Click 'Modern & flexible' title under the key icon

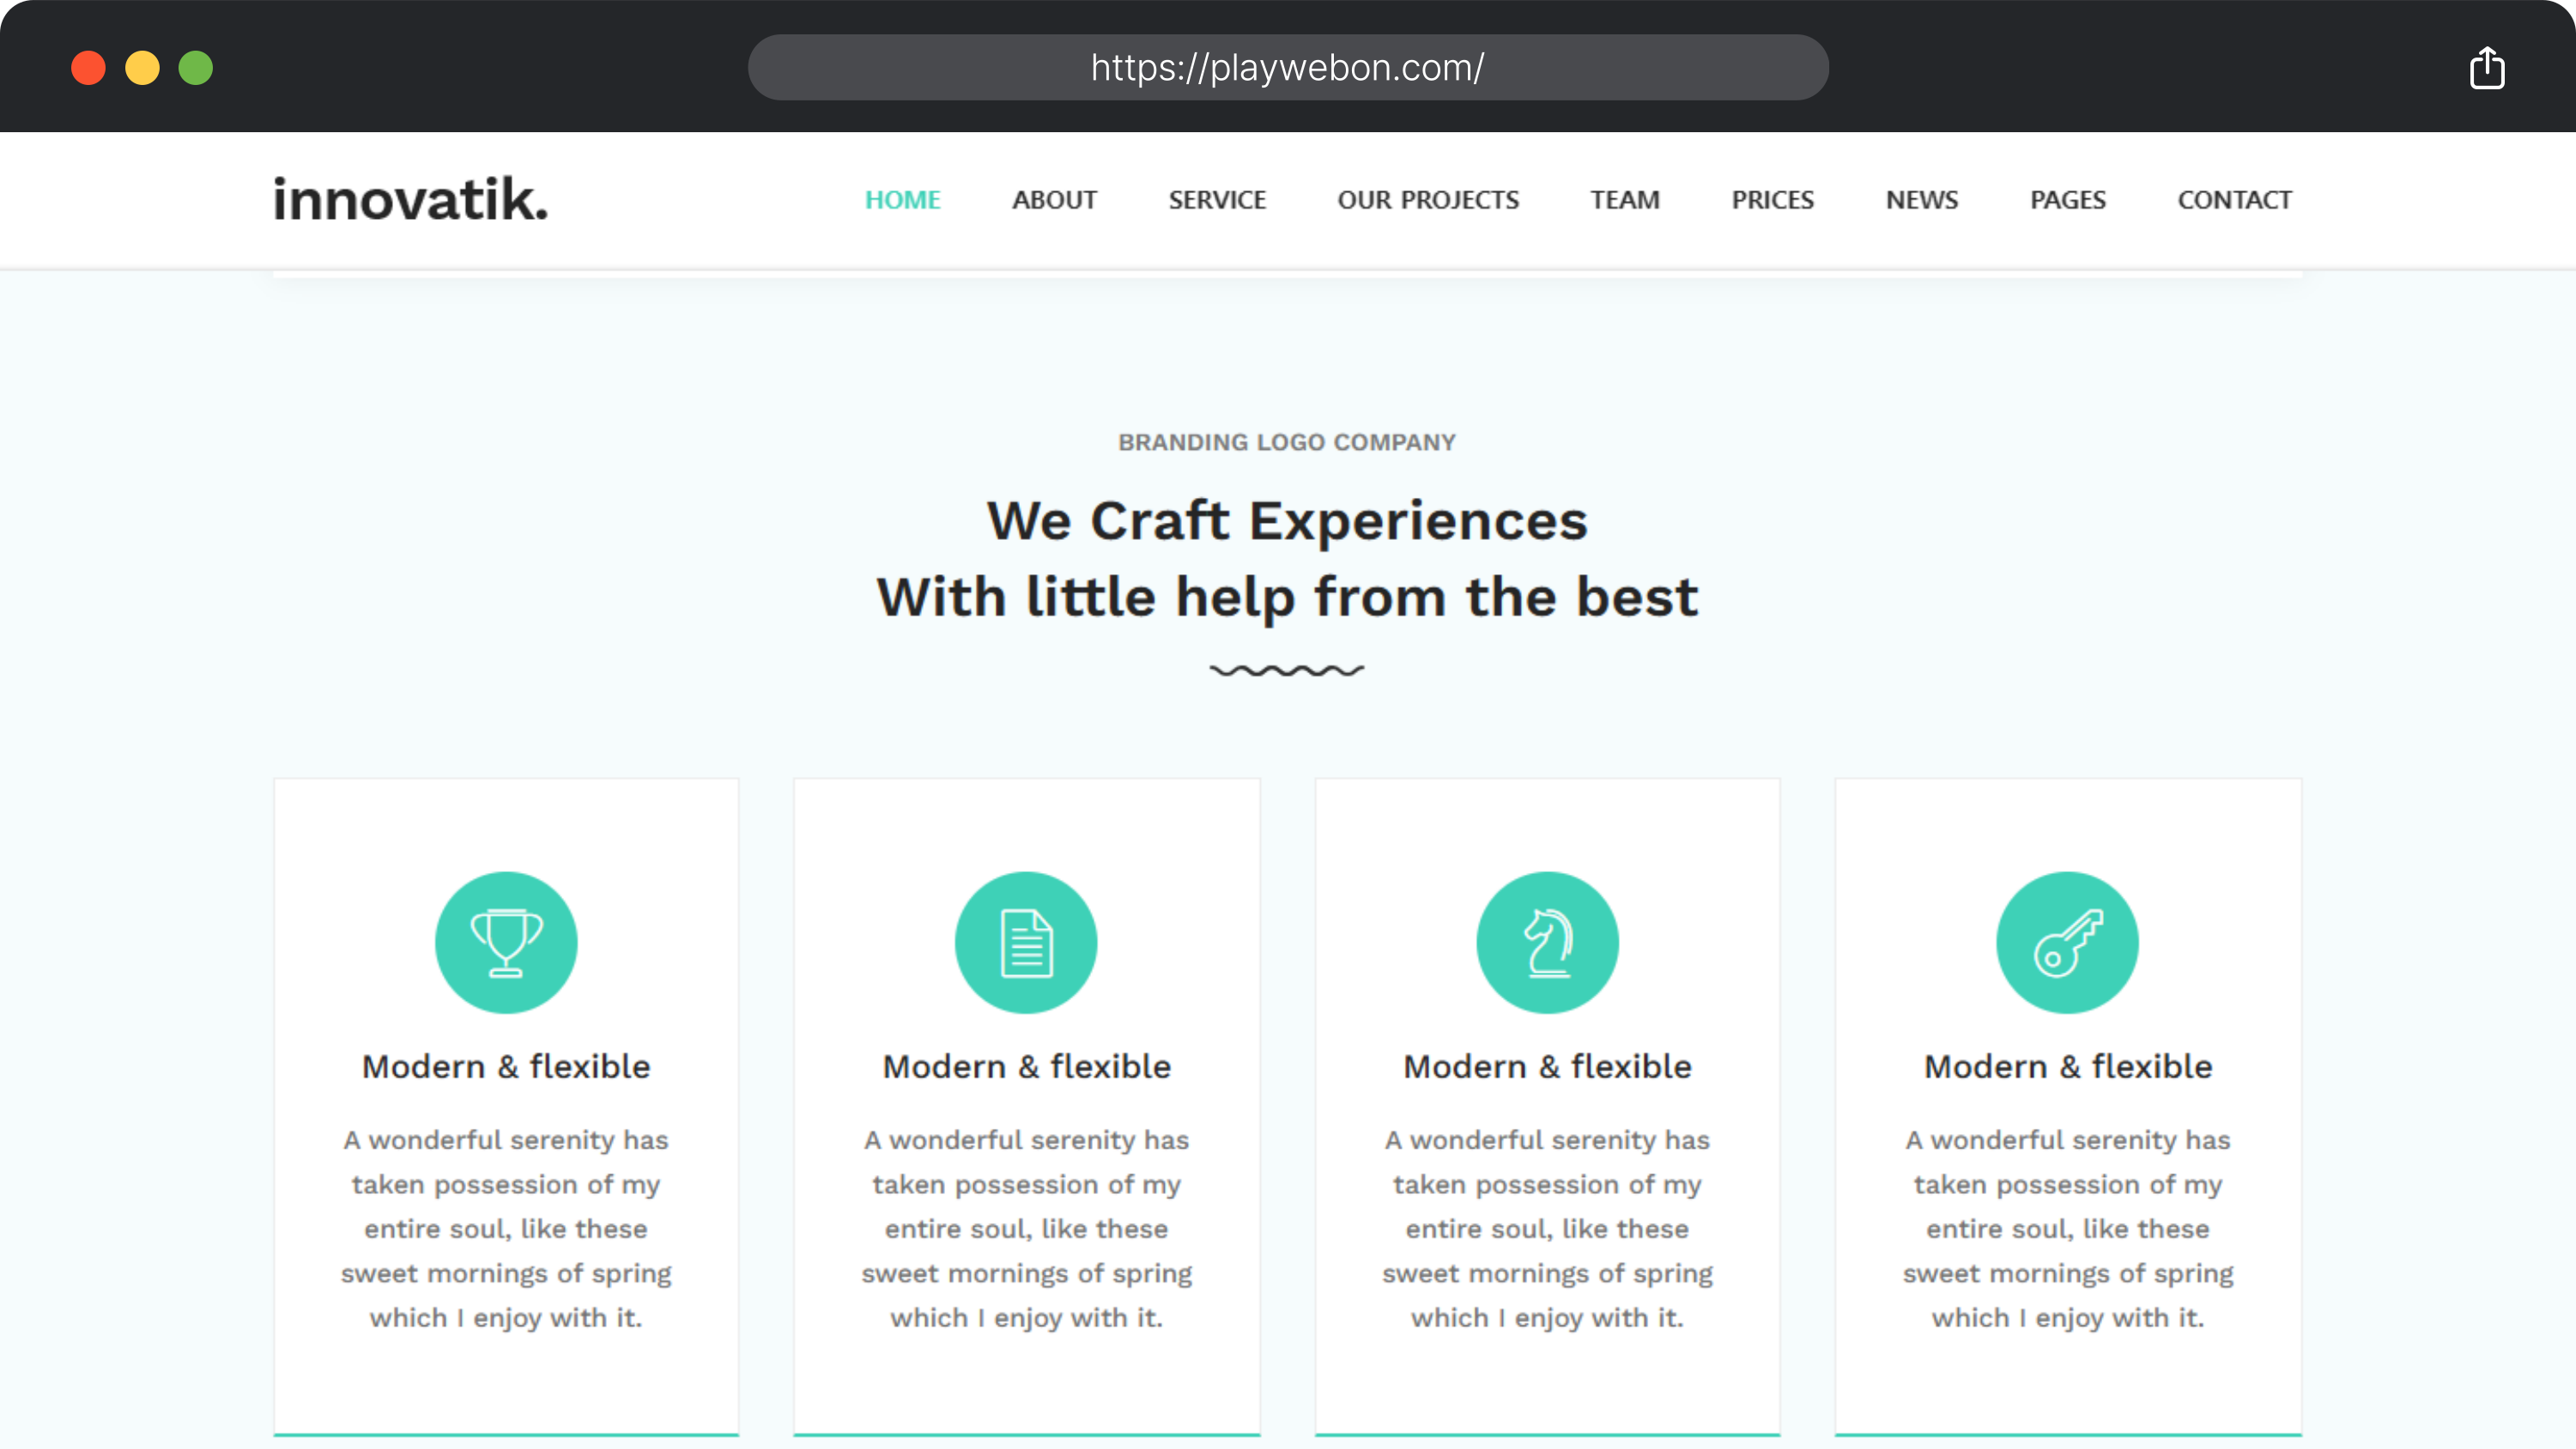tap(2067, 1066)
